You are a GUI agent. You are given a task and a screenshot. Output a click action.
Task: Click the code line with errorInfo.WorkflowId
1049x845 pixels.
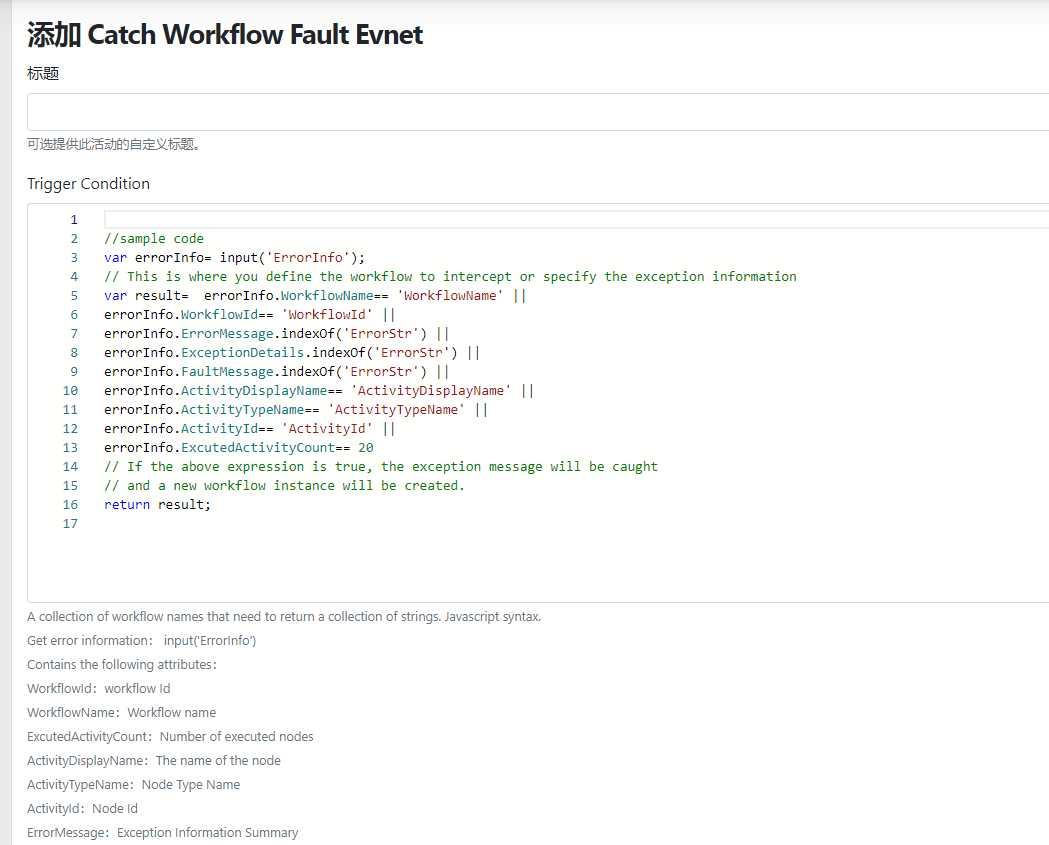point(250,314)
